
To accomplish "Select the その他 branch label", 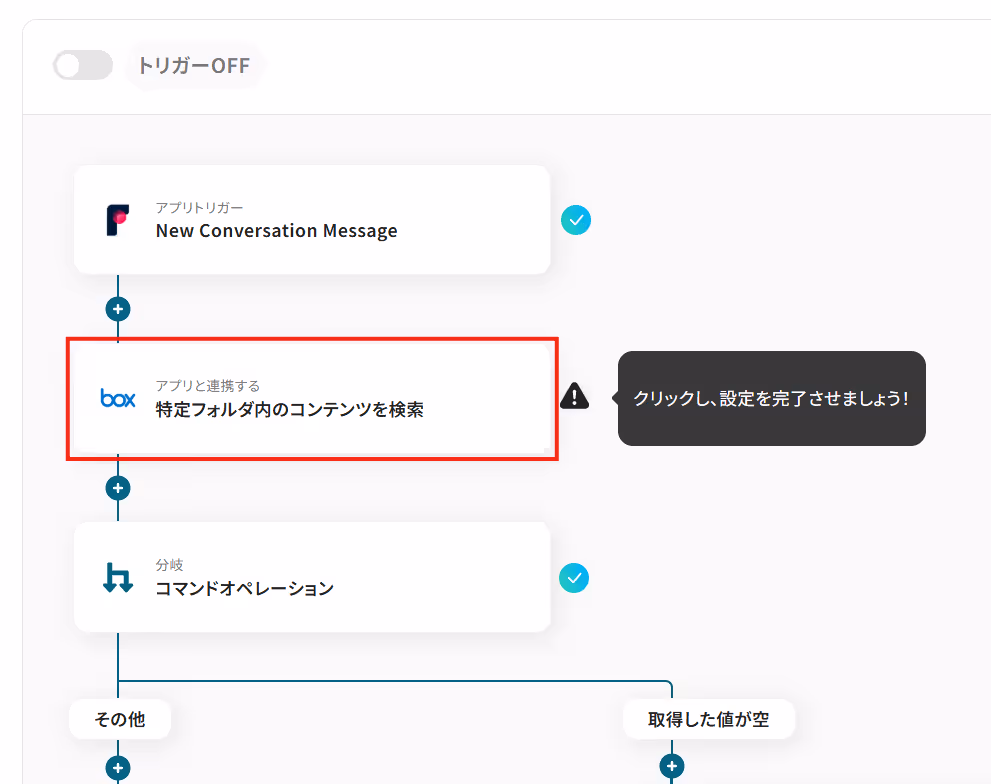I will (120, 719).
